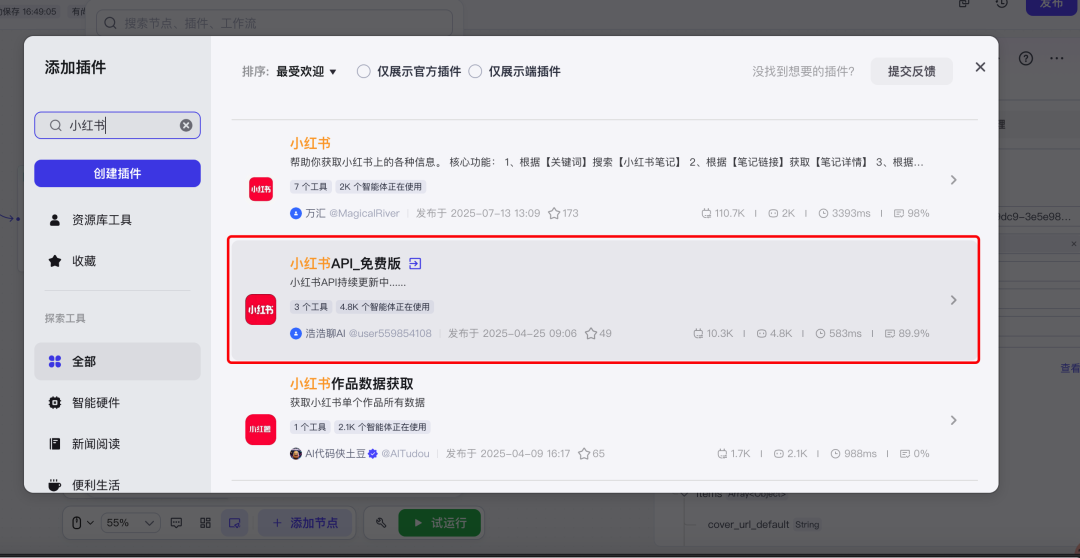Open the 最受欢迎 sort dropdown
1080x558 pixels.
pos(306,71)
